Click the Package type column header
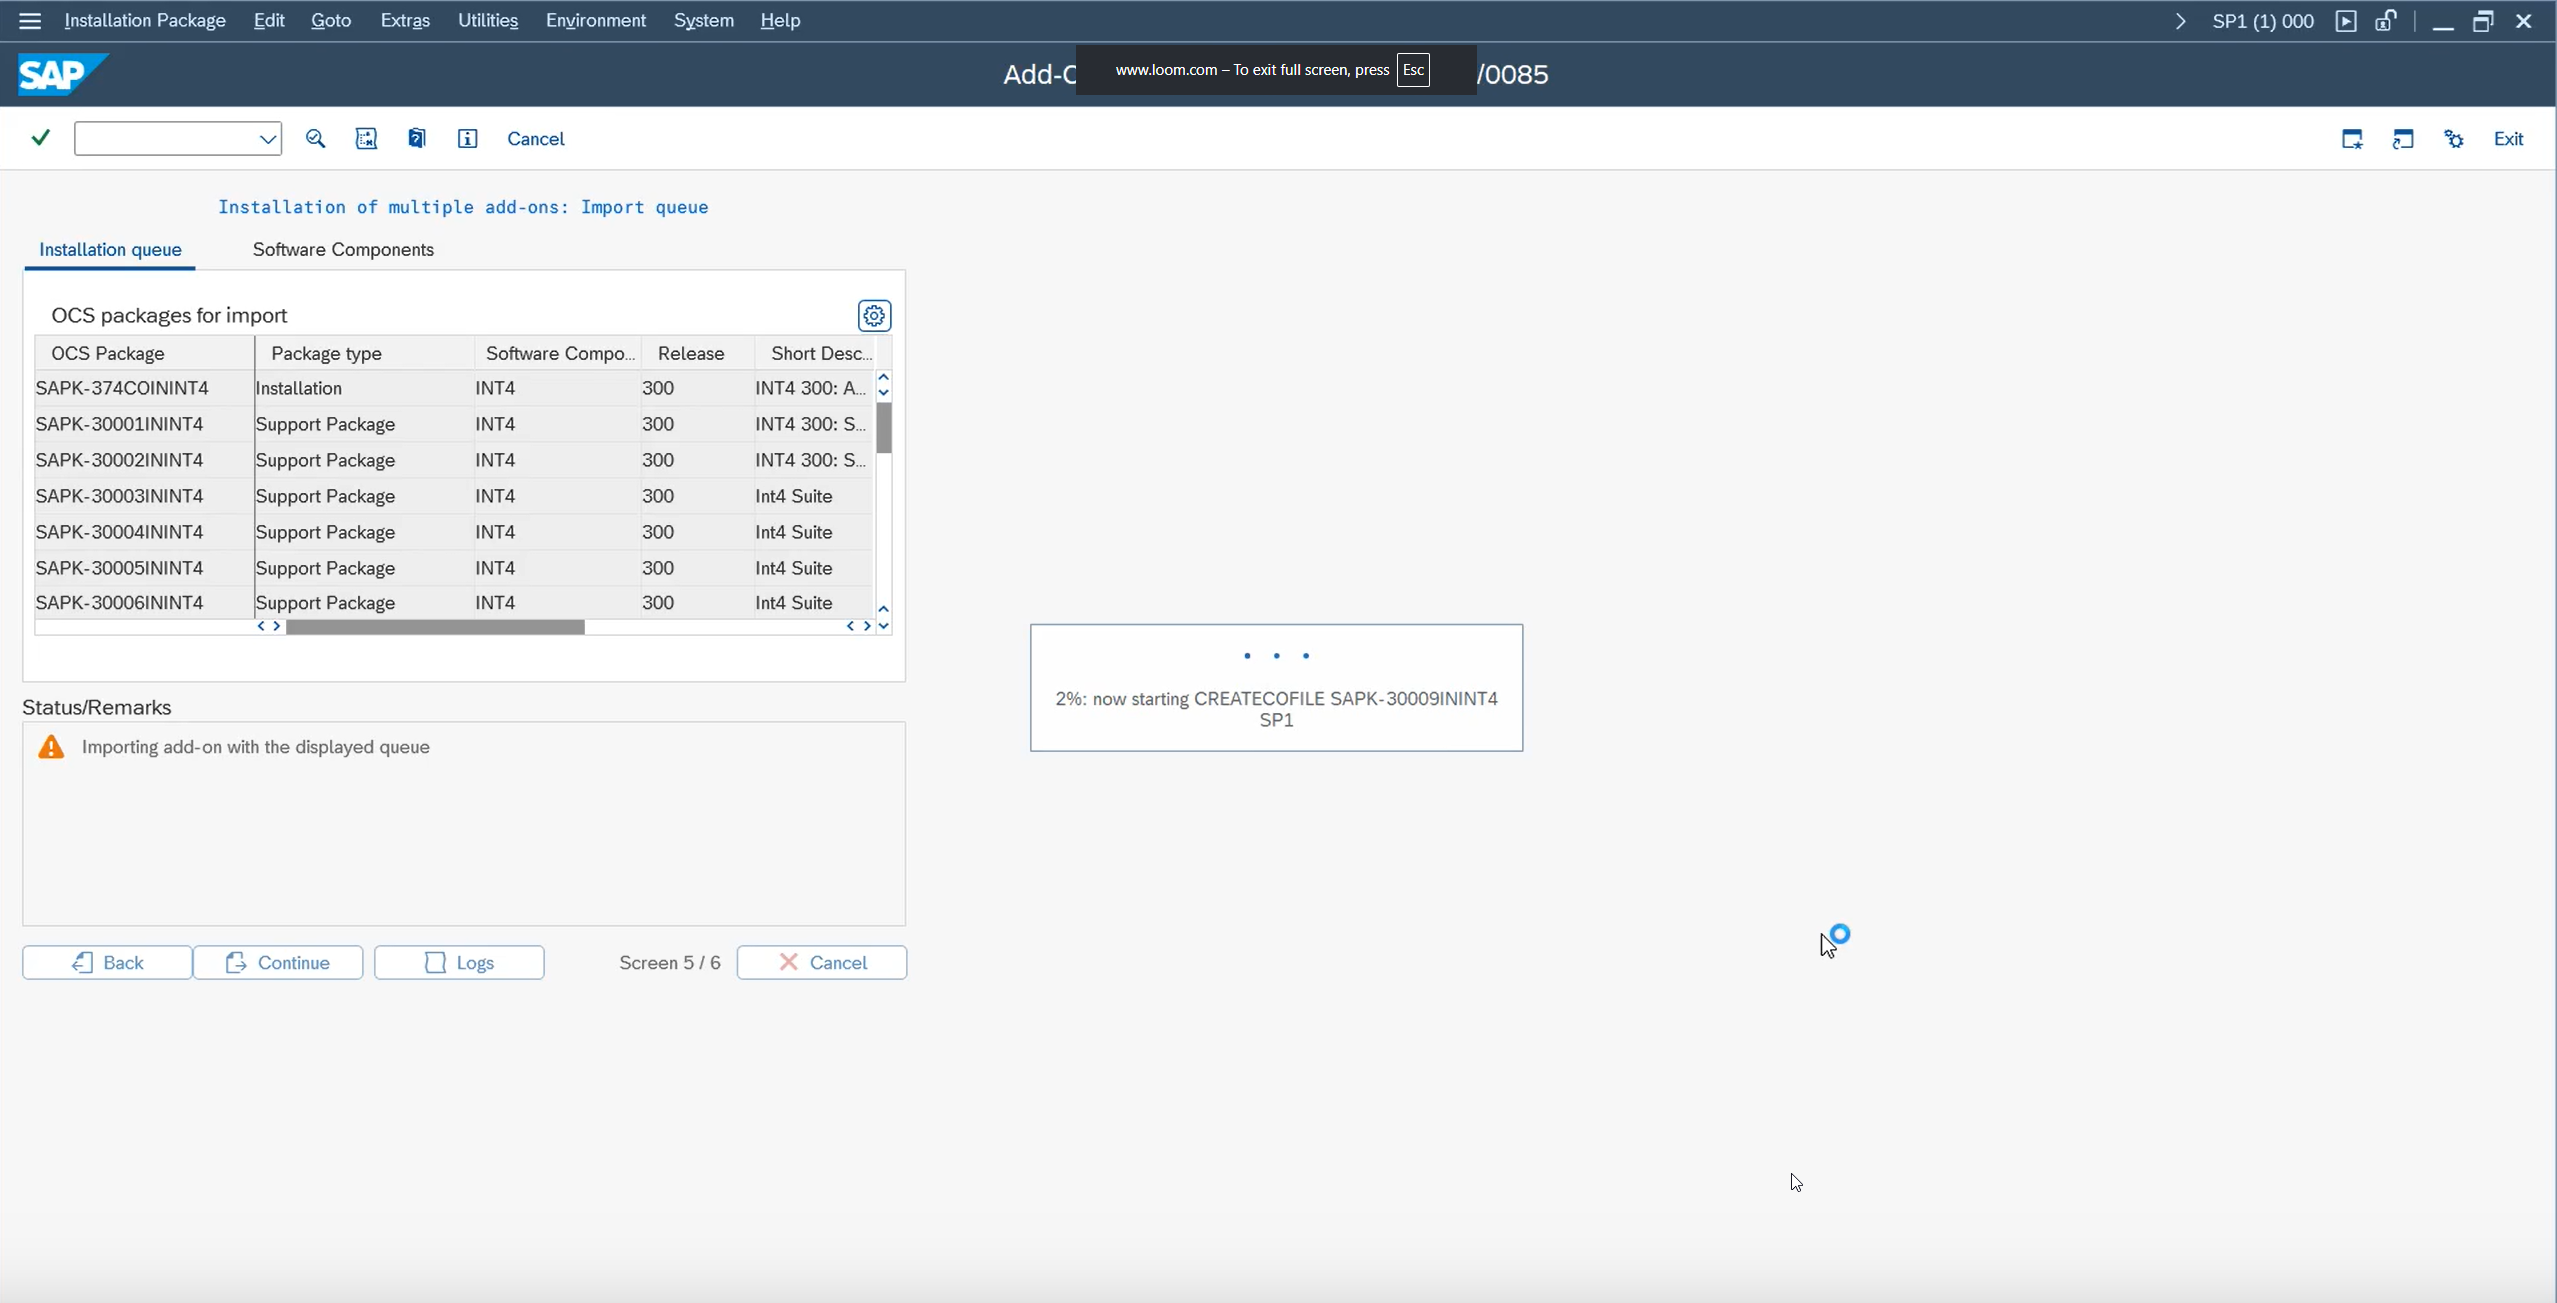 point(364,353)
